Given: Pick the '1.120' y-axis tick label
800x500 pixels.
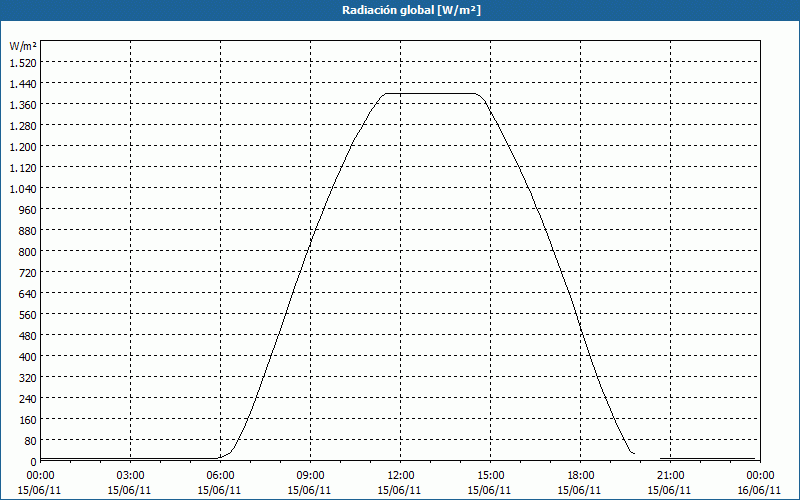Looking at the screenshot, I should click(x=23, y=168).
